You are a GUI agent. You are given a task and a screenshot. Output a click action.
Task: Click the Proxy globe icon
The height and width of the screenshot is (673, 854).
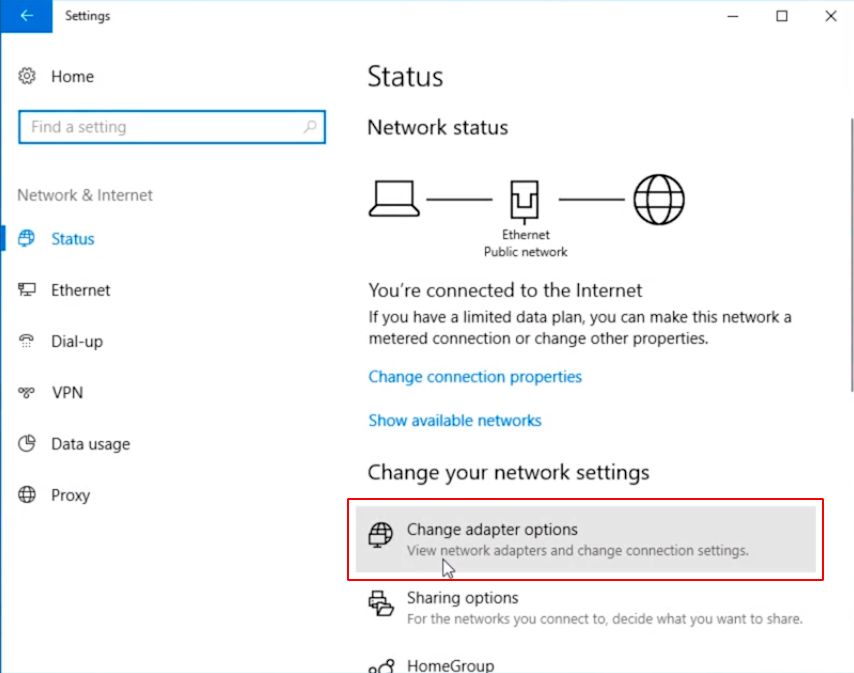click(27, 494)
